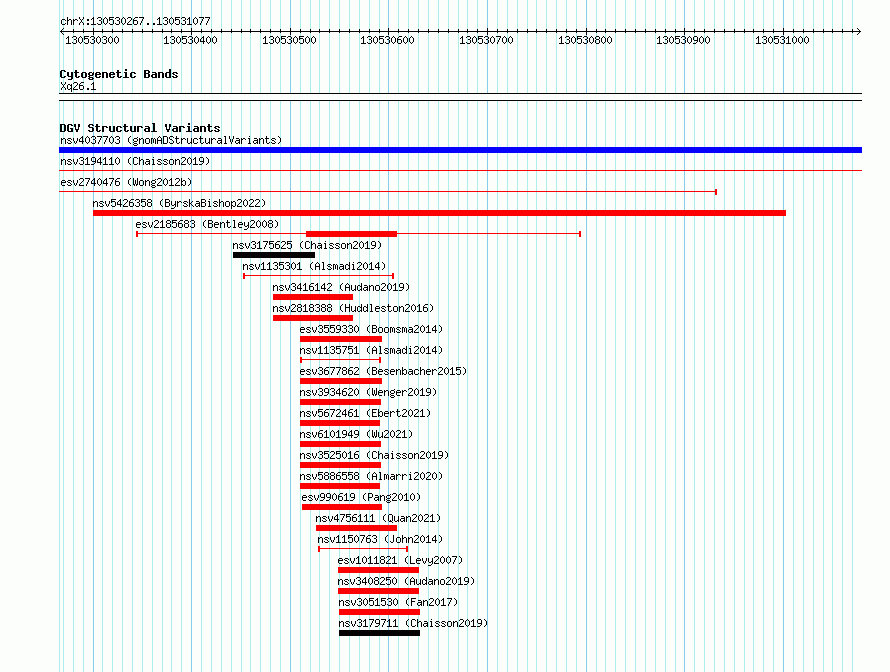Click the Cytogenetic Bands track title

[x=119, y=74]
